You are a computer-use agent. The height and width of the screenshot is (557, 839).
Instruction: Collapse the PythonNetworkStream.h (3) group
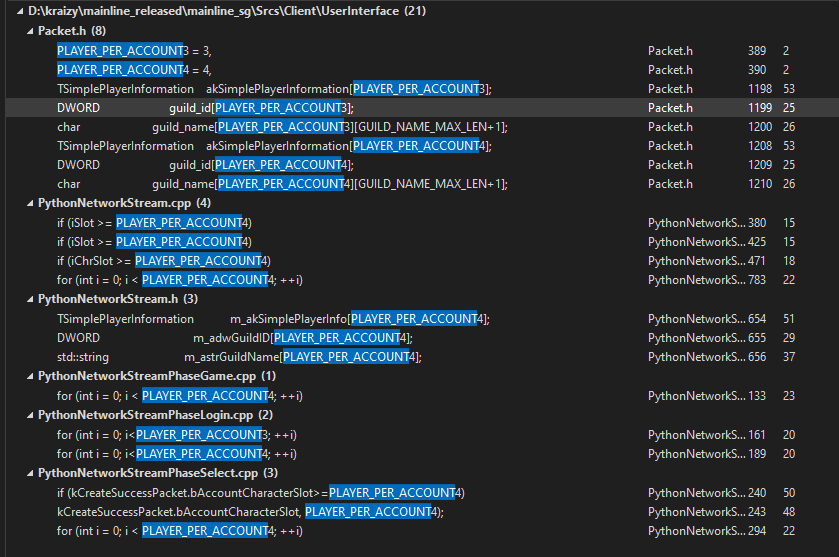30,299
